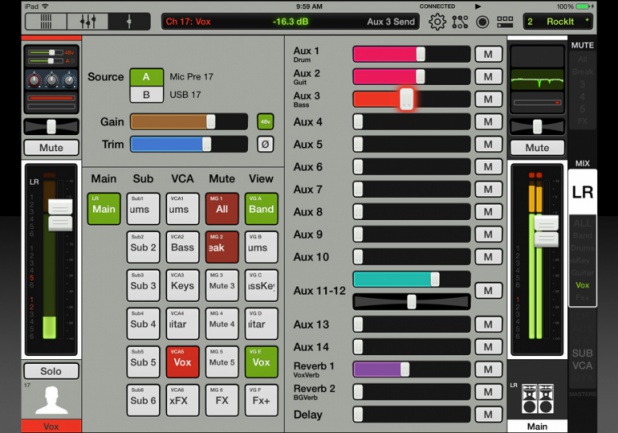Tap the play arrow in status bar
Viewport: 618px width, 433px height.
tap(478, 6)
